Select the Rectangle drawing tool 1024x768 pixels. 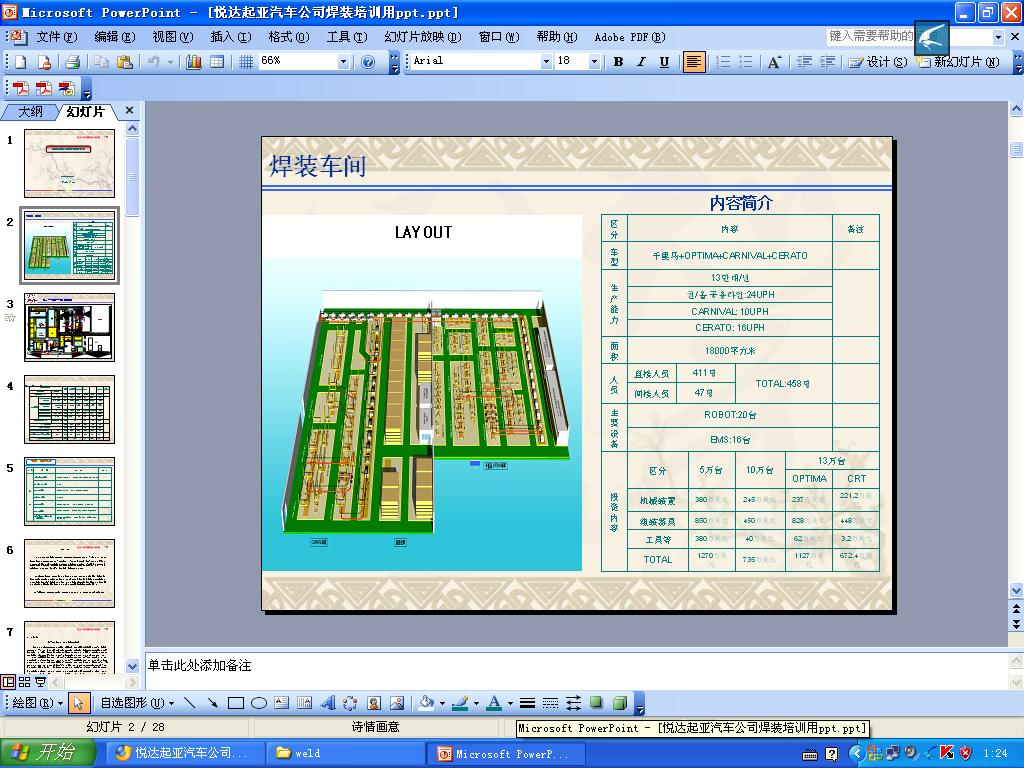(x=236, y=703)
